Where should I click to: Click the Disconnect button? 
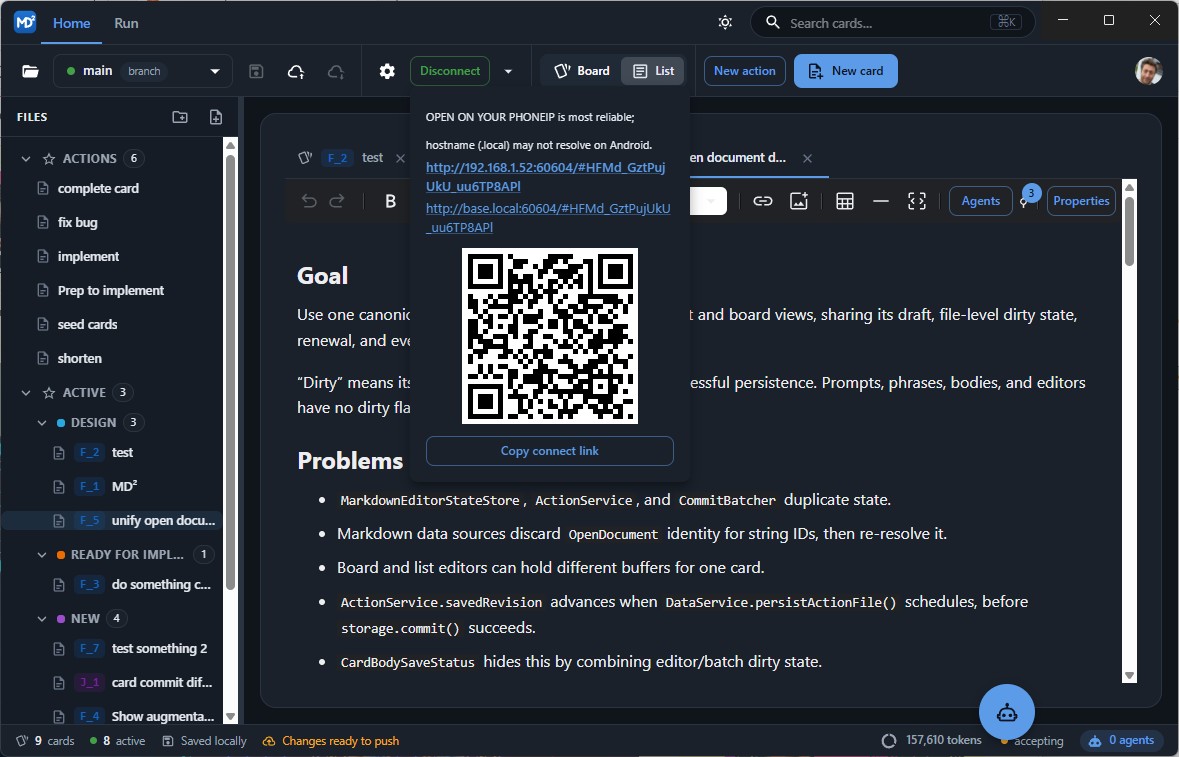pos(450,71)
